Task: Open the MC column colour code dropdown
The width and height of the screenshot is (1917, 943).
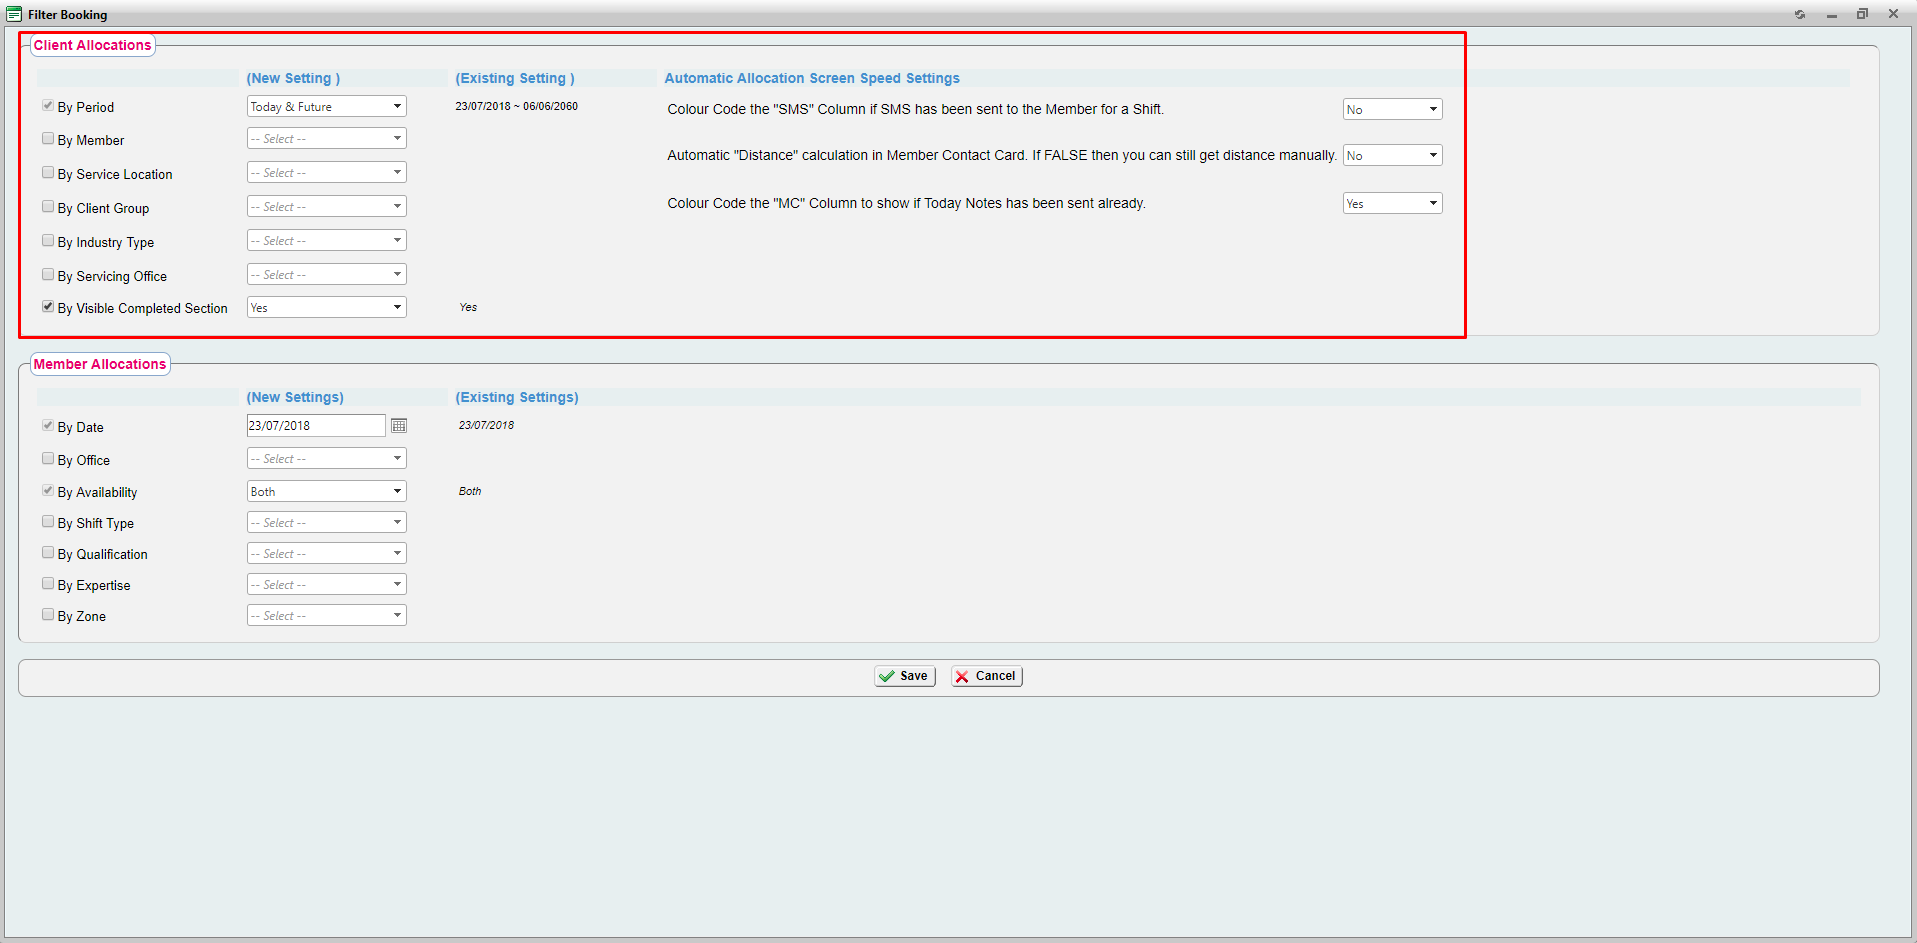Action: [x=1392, y=203]
